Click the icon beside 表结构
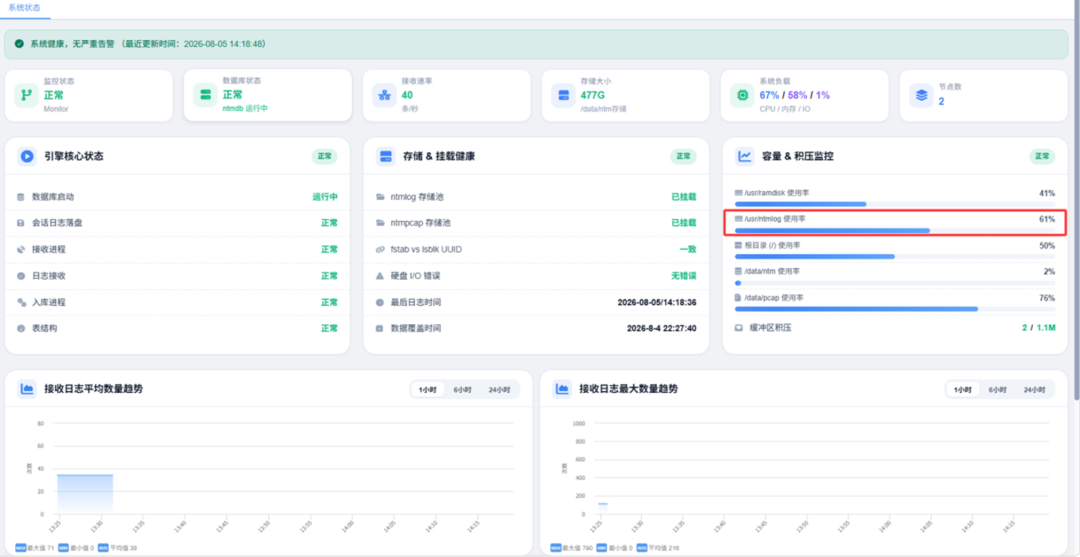This screenshot has height=557, width=1080. pos(21,328)
